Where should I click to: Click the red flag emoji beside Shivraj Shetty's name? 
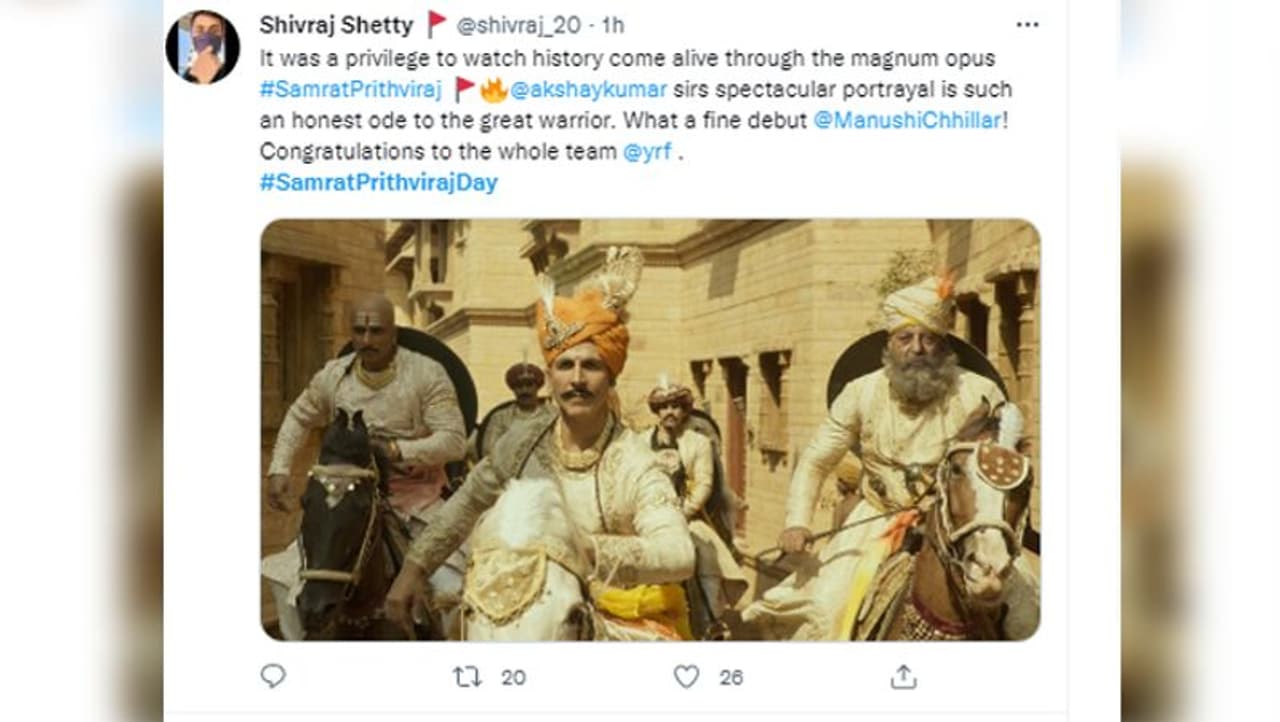pyautogui.click(x=437, y=24)
